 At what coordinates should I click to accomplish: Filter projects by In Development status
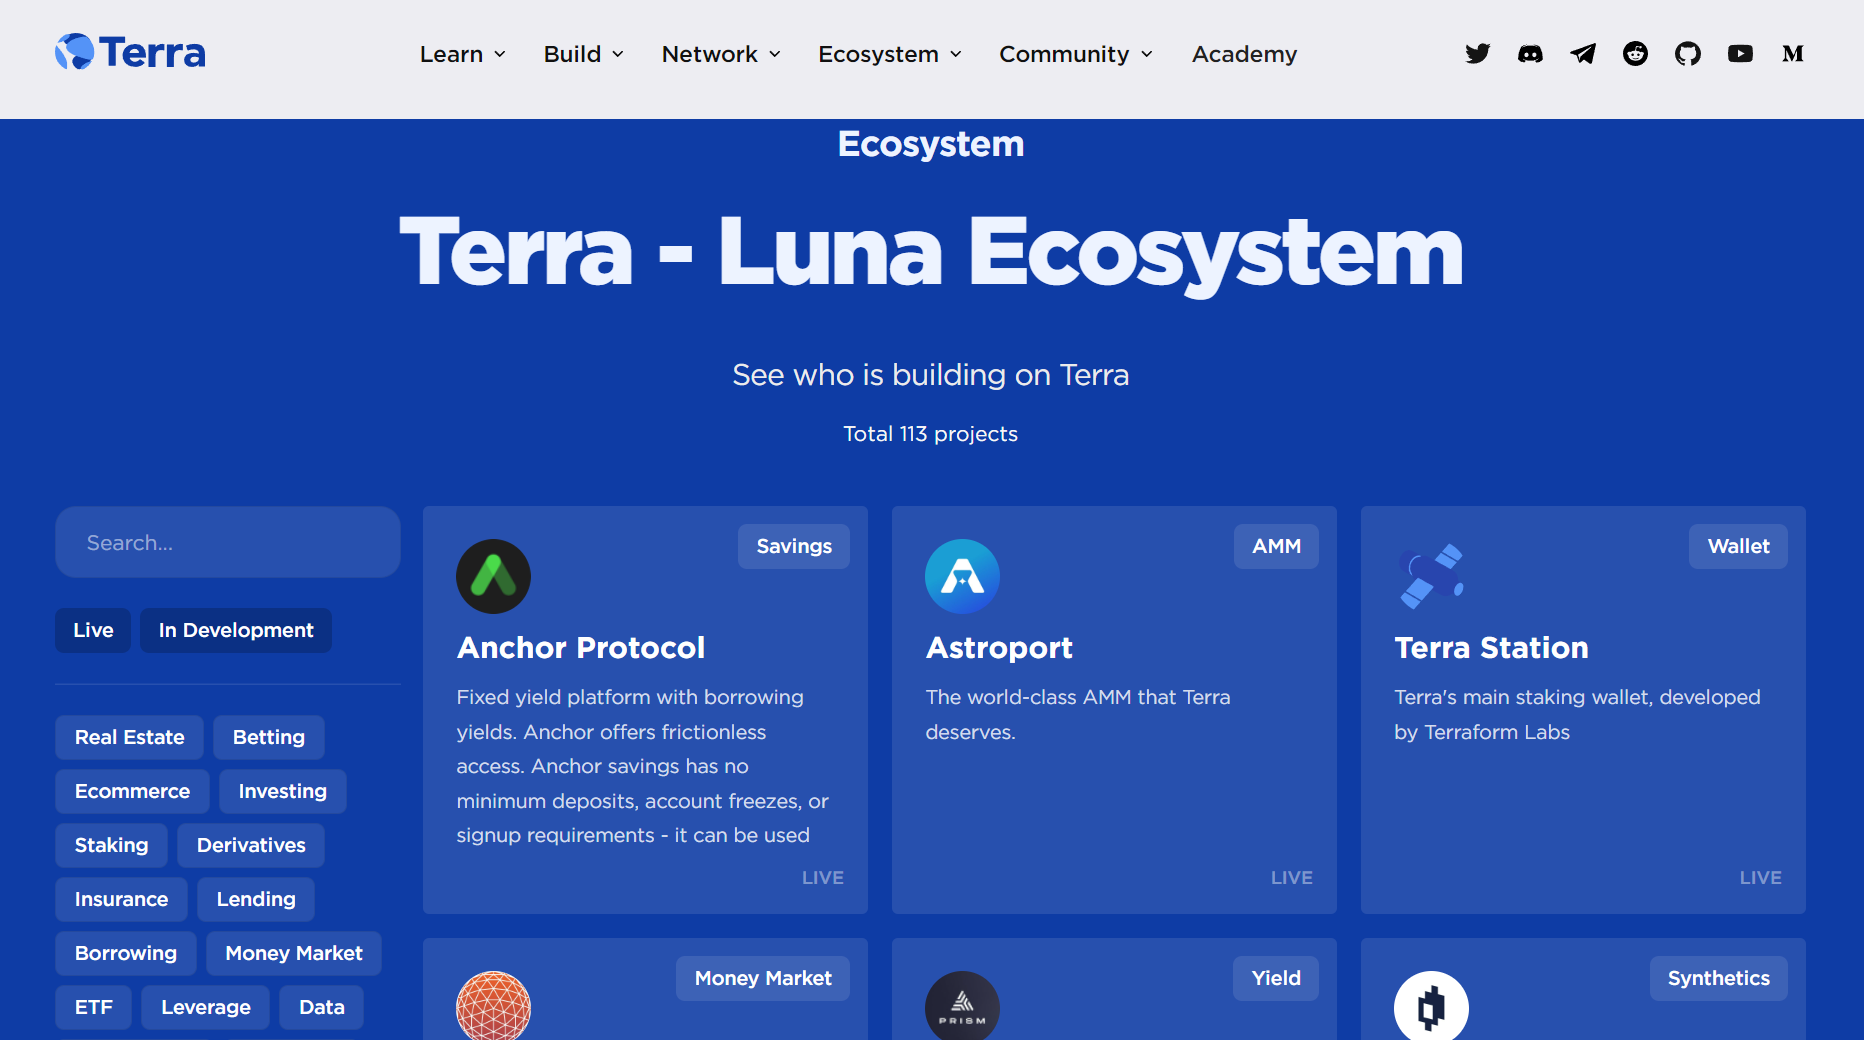click(x=236, y=630)
